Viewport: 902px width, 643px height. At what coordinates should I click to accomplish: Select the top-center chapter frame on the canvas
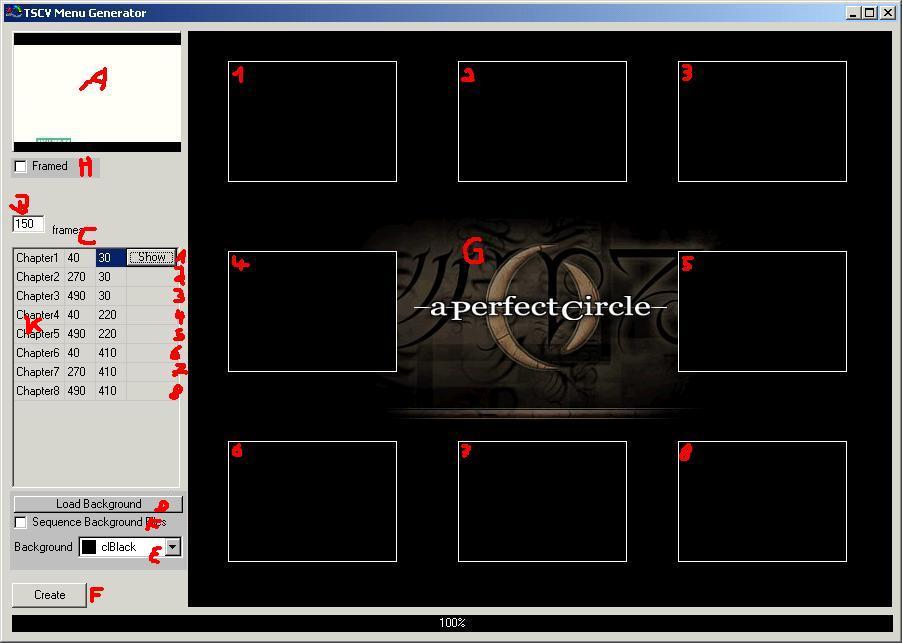click(542, 121)
